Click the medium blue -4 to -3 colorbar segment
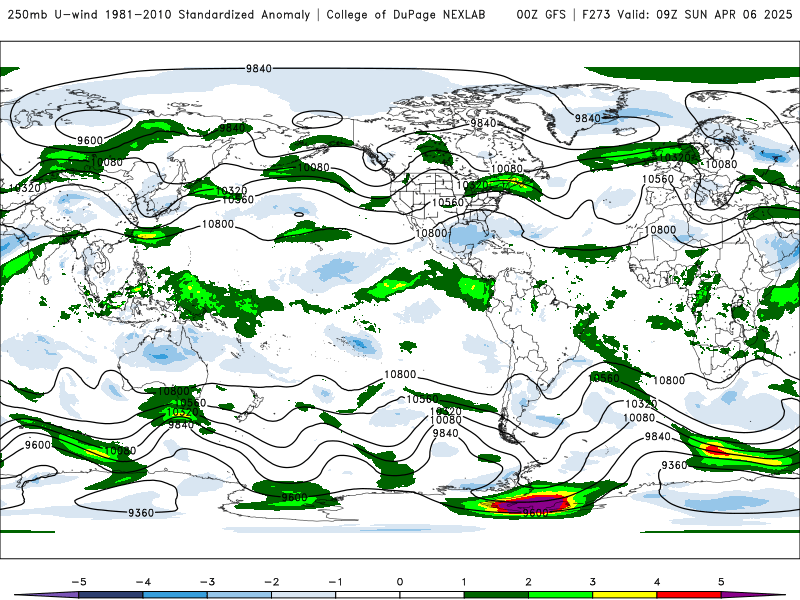 175,595
